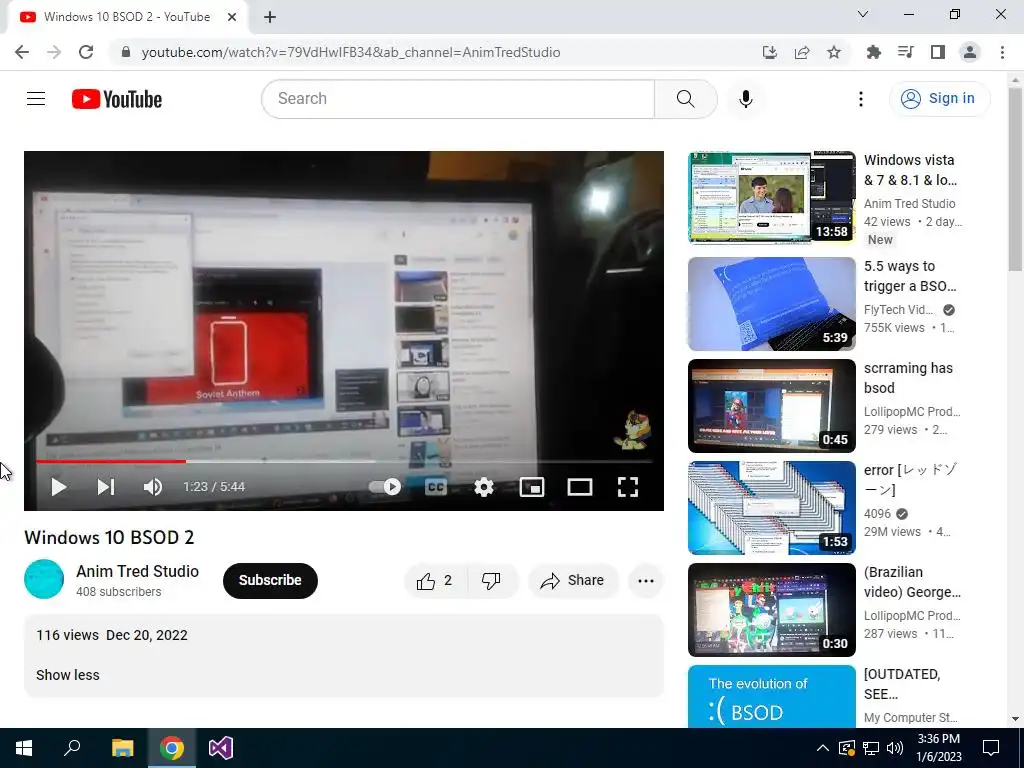Open the taskbar volume control

point(895,748)
